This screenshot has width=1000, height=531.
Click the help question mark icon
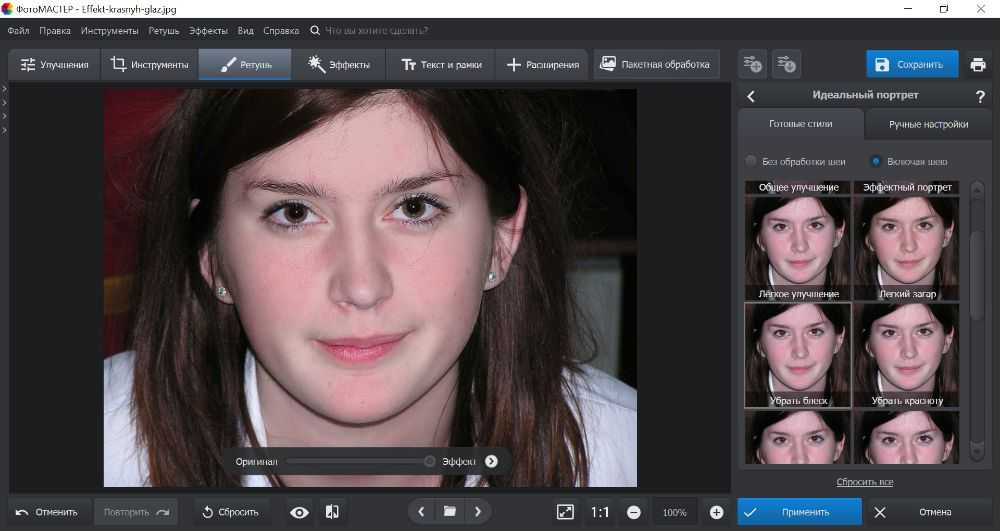[980, 96]
